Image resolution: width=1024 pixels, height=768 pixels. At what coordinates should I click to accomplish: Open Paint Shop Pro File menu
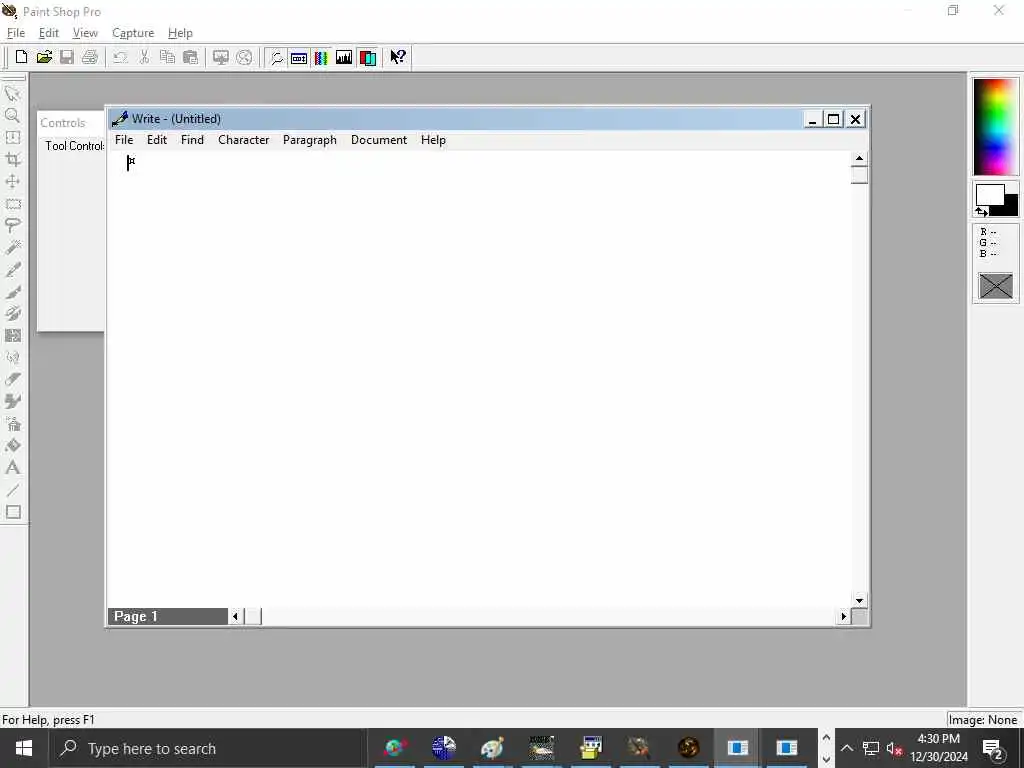(x=16, y=33)
